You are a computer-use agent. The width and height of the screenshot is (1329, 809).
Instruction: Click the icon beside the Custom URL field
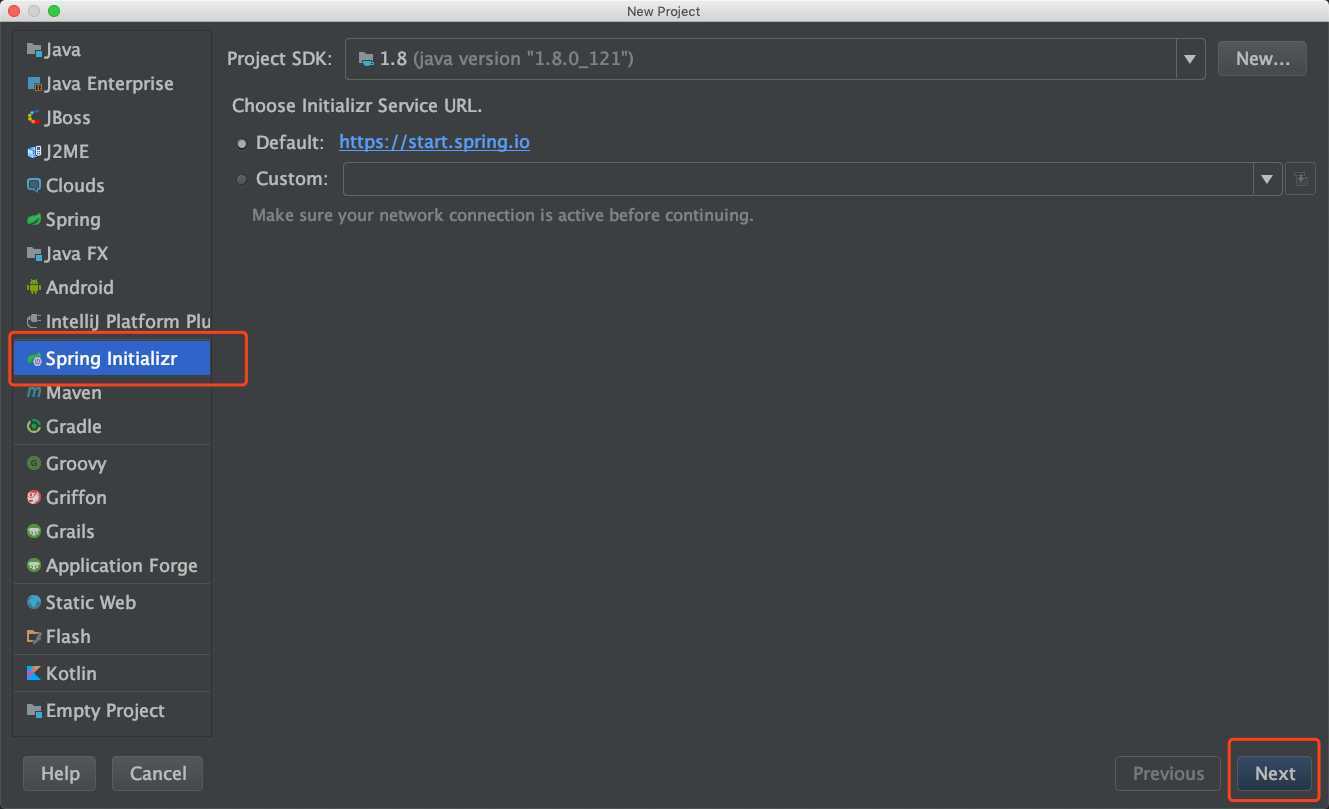point(1300,179)
